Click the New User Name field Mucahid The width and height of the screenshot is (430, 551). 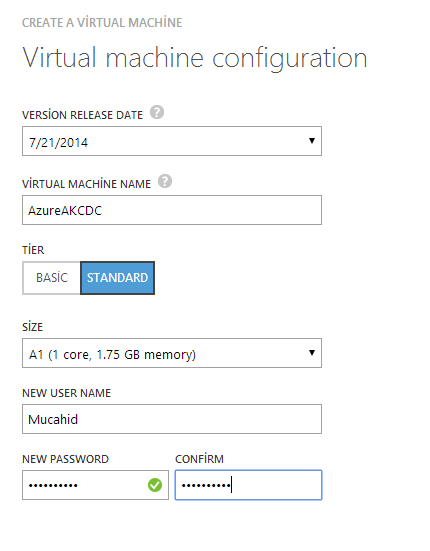172,419
